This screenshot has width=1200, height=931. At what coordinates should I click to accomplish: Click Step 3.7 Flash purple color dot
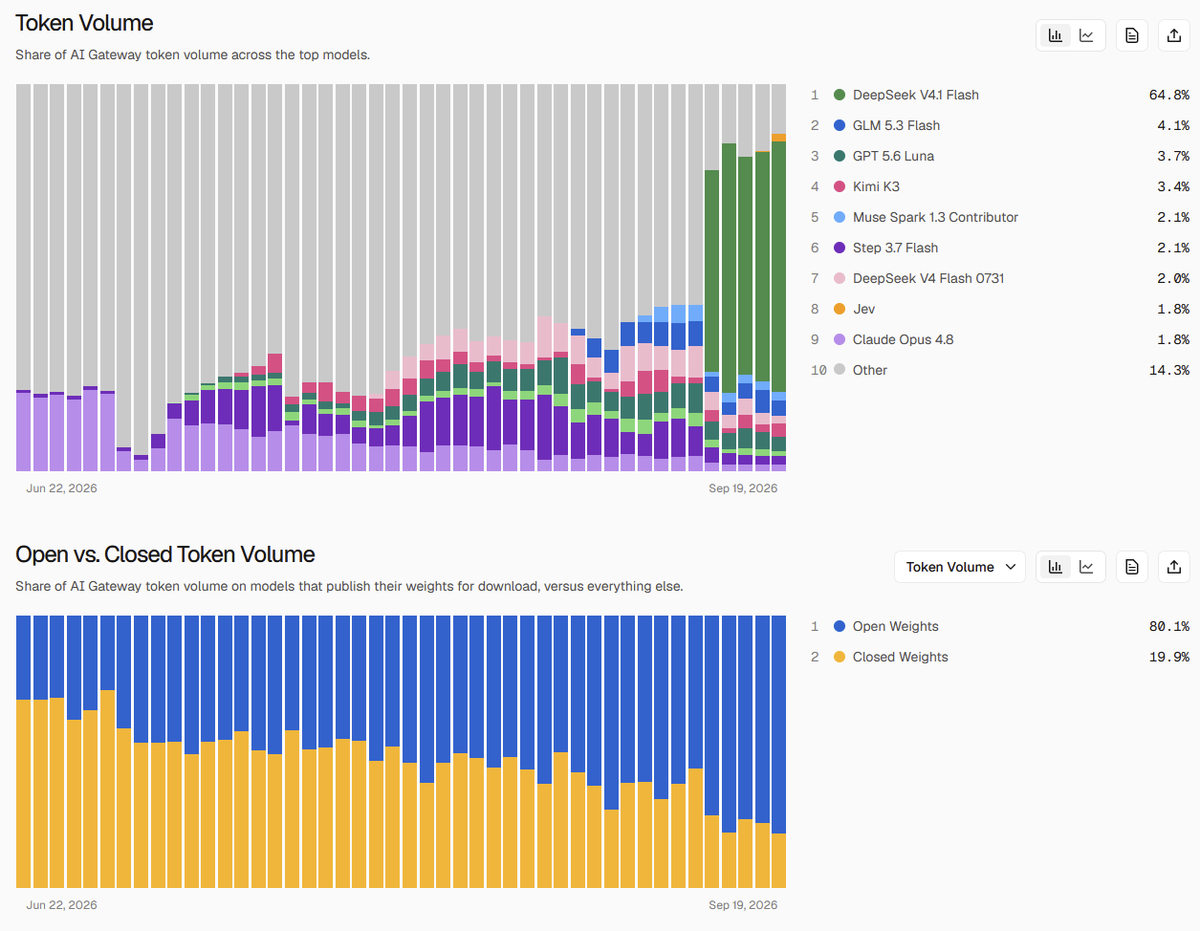pyautogui.click(x=839, y=248)
